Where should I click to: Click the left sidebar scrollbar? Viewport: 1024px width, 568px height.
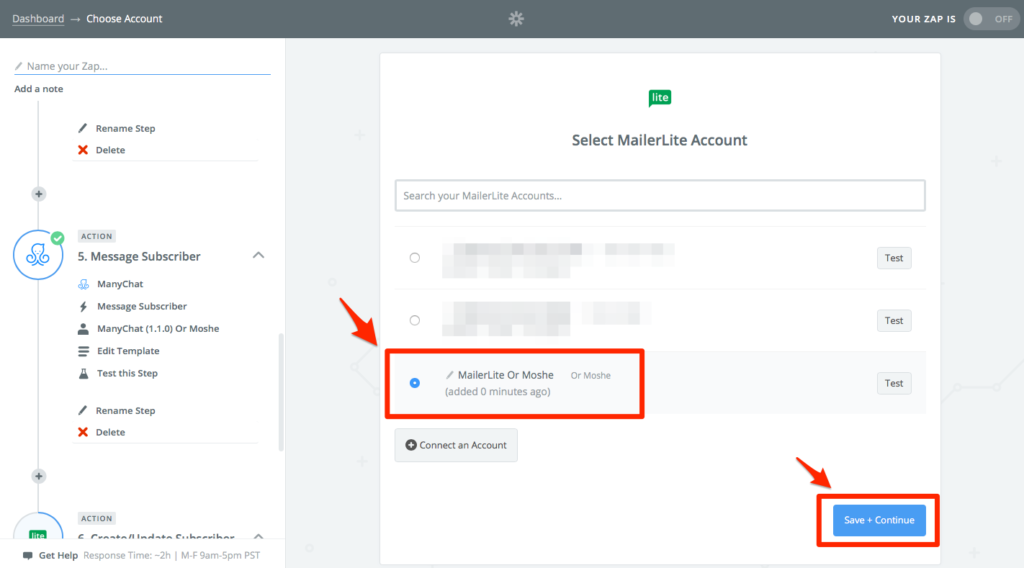point(281,392)
